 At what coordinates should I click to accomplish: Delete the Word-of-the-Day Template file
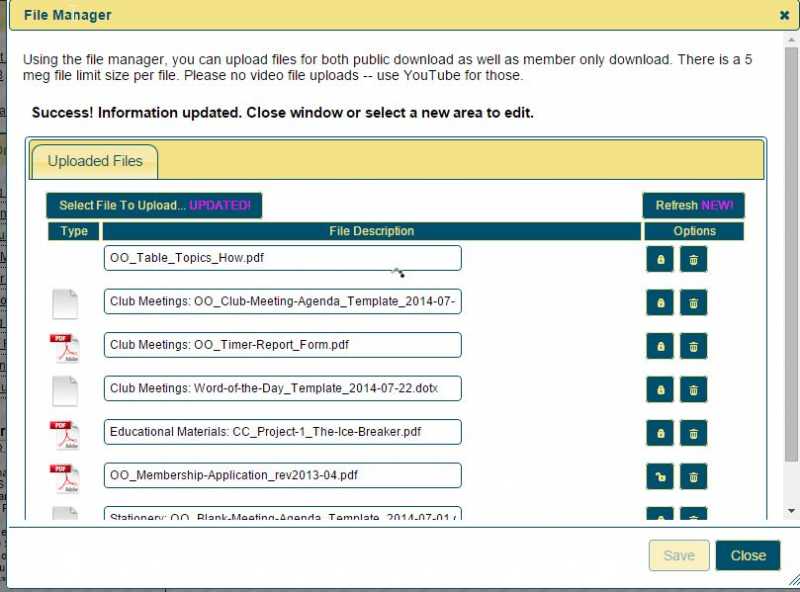(693, 389)
